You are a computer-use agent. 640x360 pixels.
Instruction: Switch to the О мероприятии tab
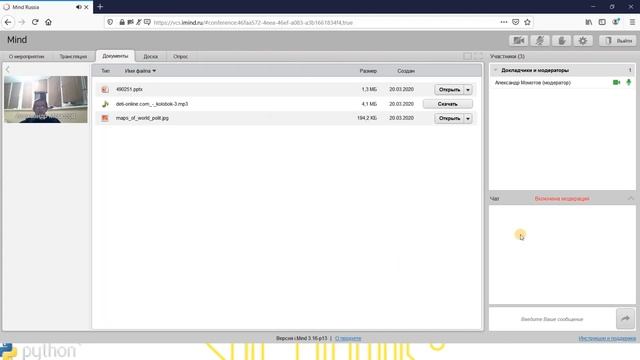point(27,56)
